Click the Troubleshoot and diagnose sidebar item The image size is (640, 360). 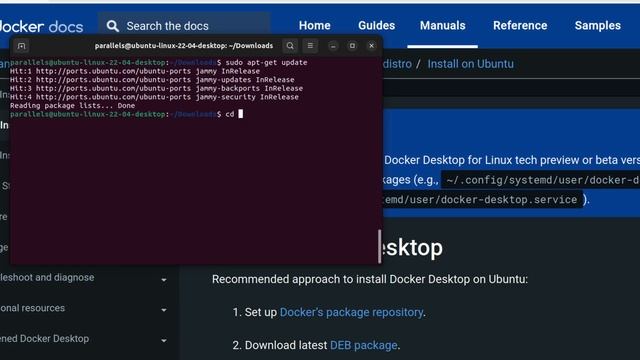tap(47, 278)
